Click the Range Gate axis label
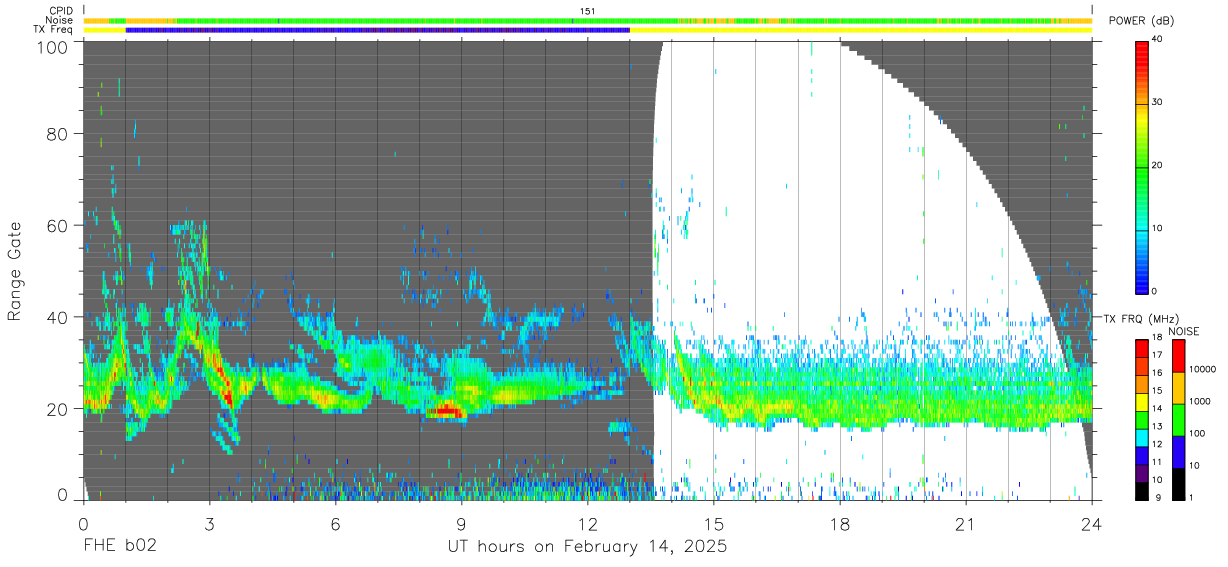Screen dimensions: 1228x567 [15, 272]
